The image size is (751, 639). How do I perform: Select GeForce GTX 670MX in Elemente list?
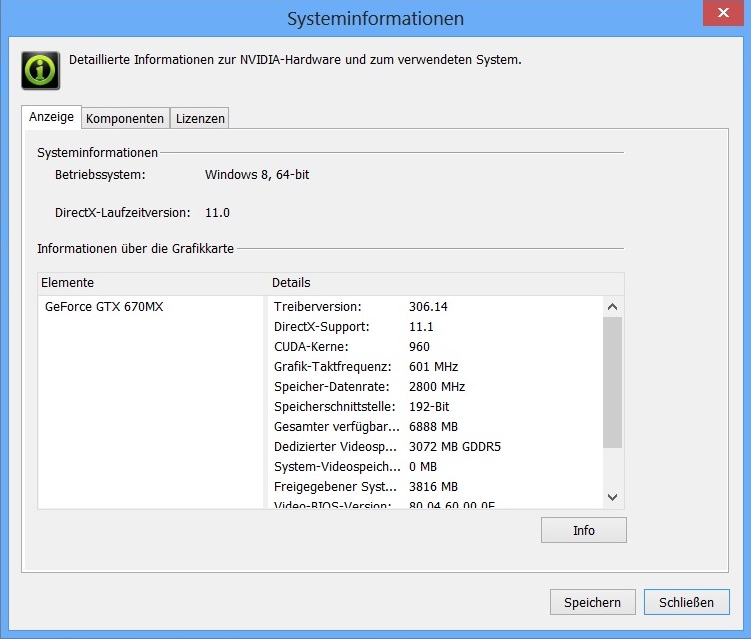[104, 307]
